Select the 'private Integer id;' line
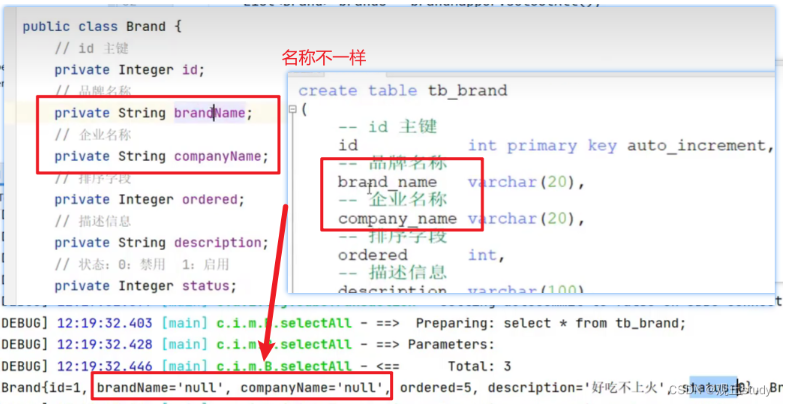 click(129, 70)
